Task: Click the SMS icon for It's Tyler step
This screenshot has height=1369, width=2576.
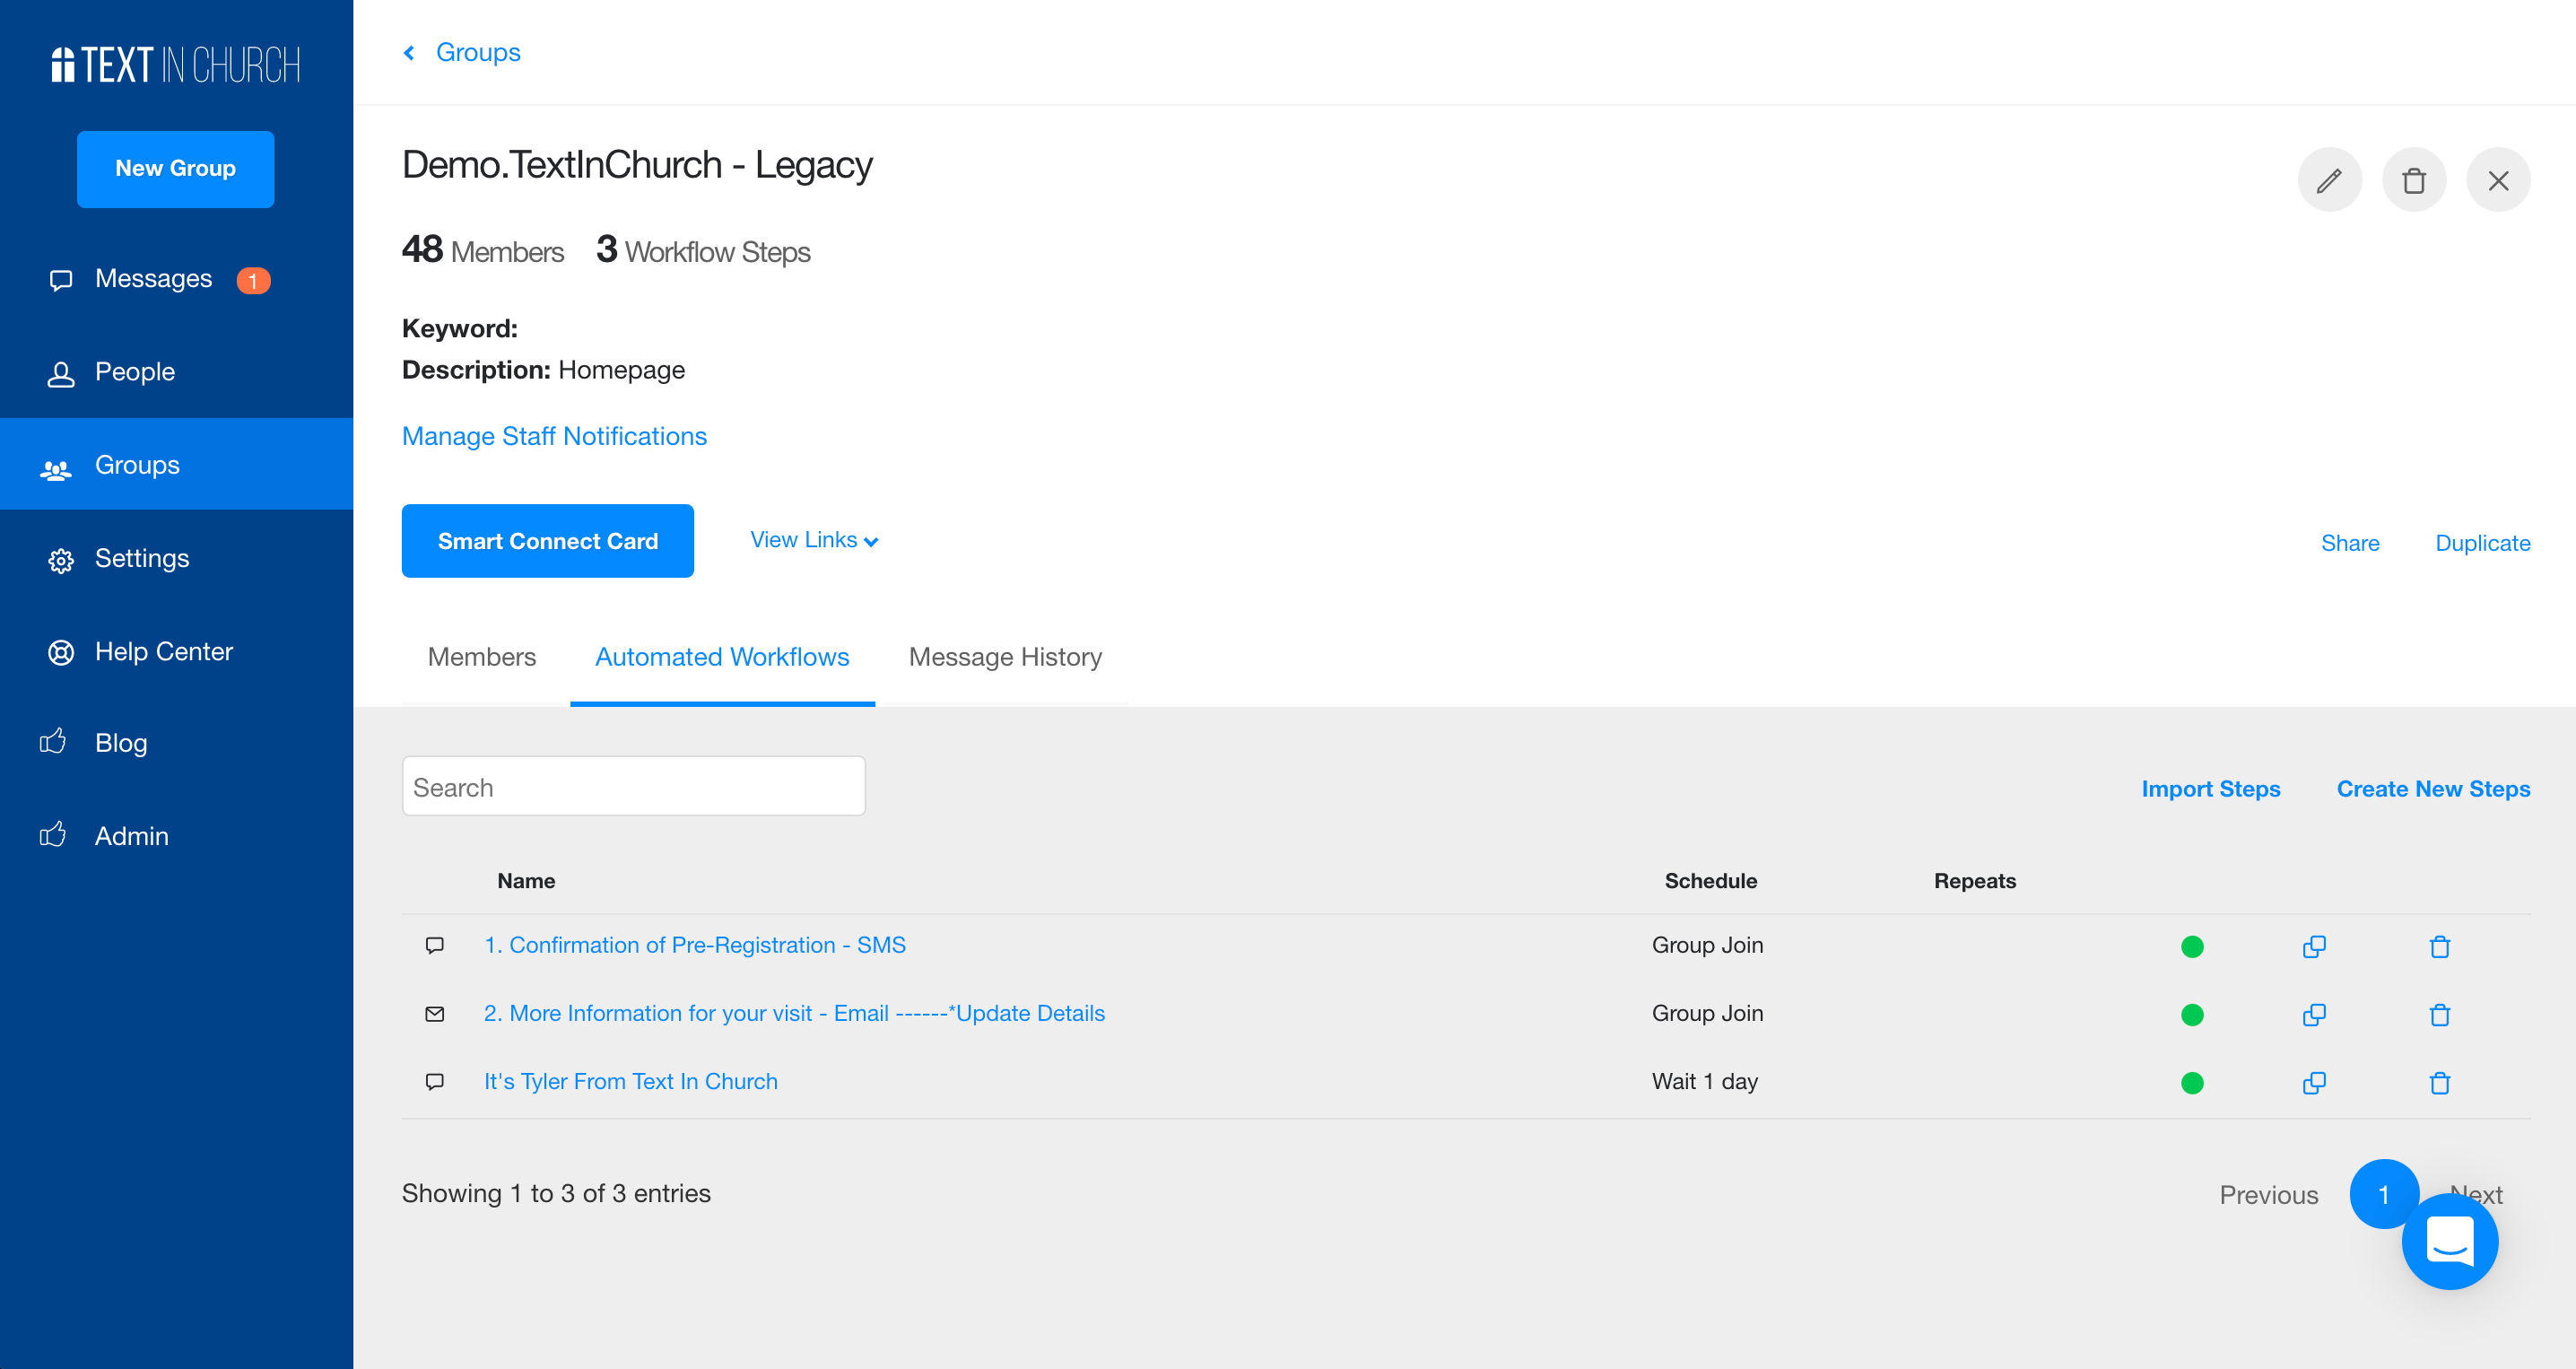Action: [x=435, y=1082]
